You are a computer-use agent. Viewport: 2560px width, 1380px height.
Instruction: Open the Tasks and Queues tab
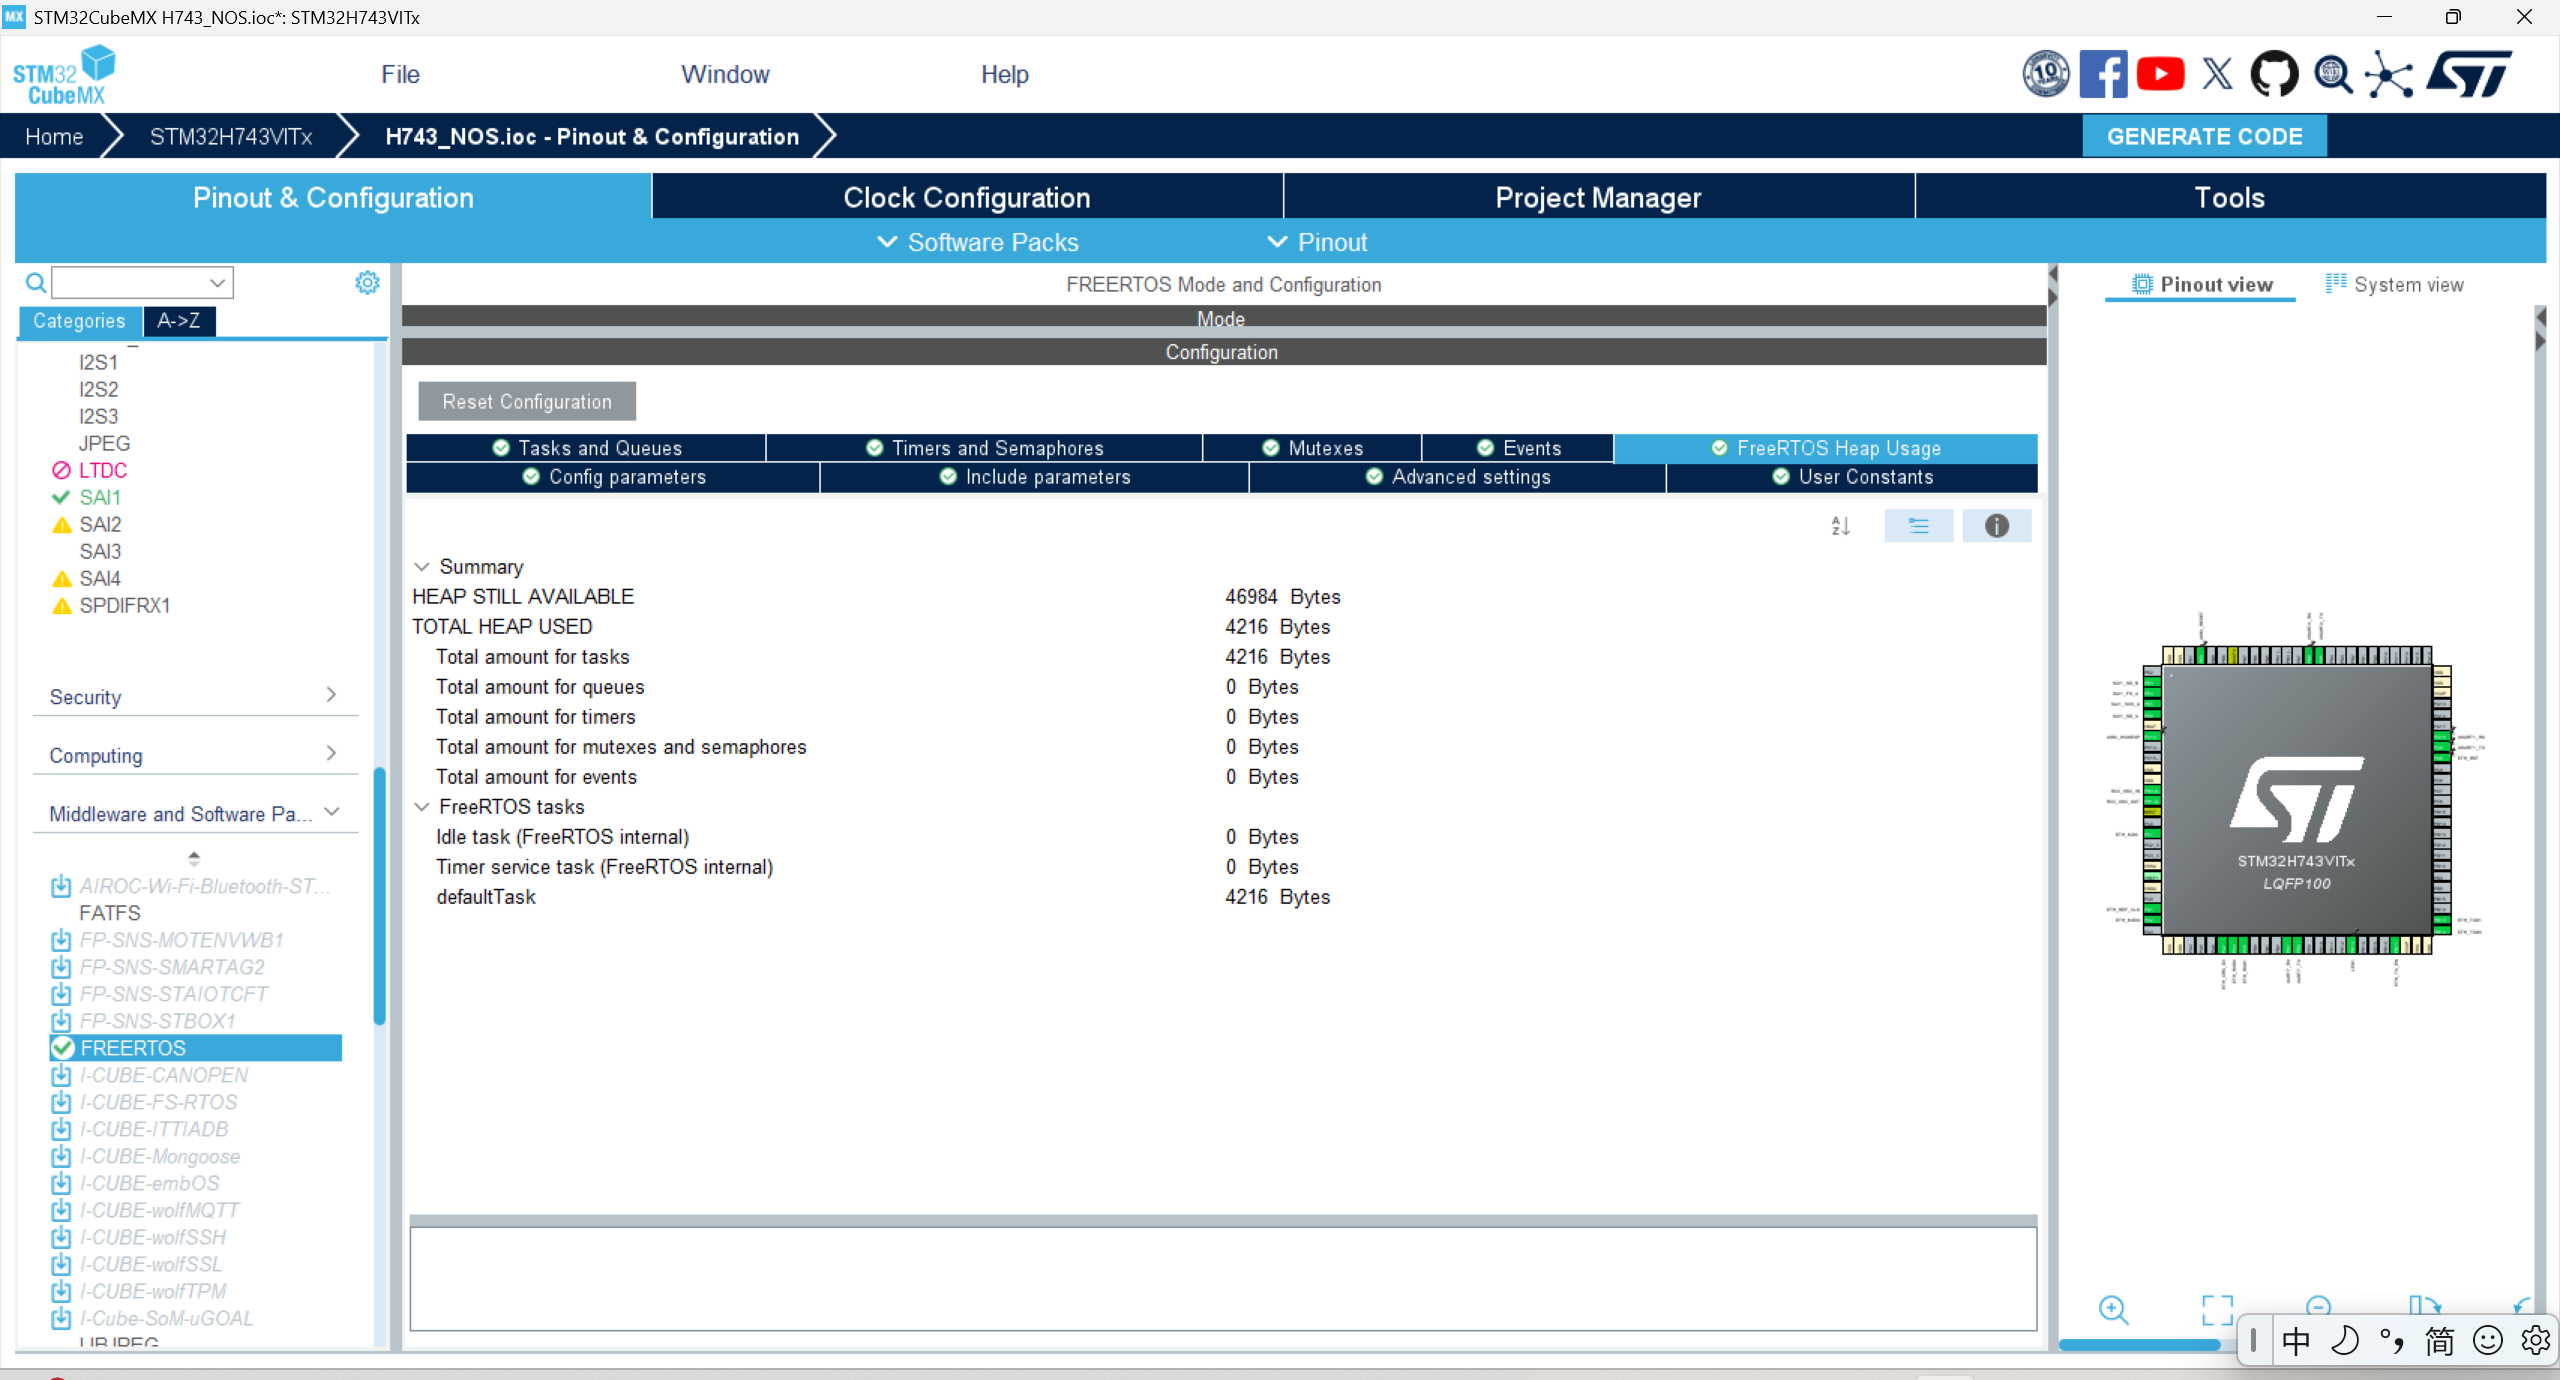(587, 448)
